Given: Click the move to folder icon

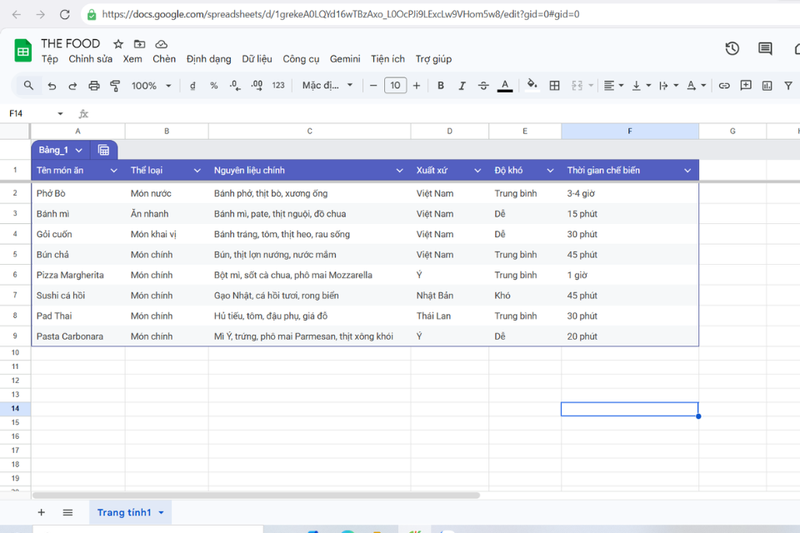Looking at the screenshot, I should (139, 44).
